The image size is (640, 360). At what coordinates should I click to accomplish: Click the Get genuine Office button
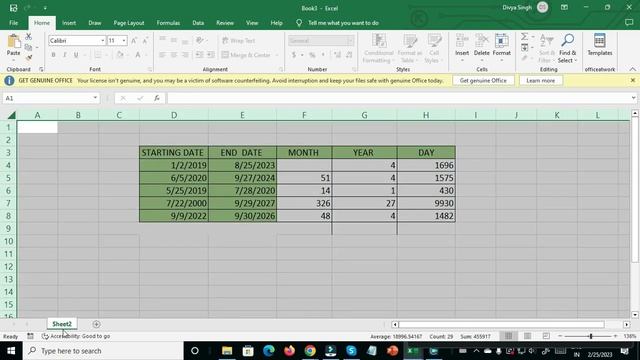[483, 80]
